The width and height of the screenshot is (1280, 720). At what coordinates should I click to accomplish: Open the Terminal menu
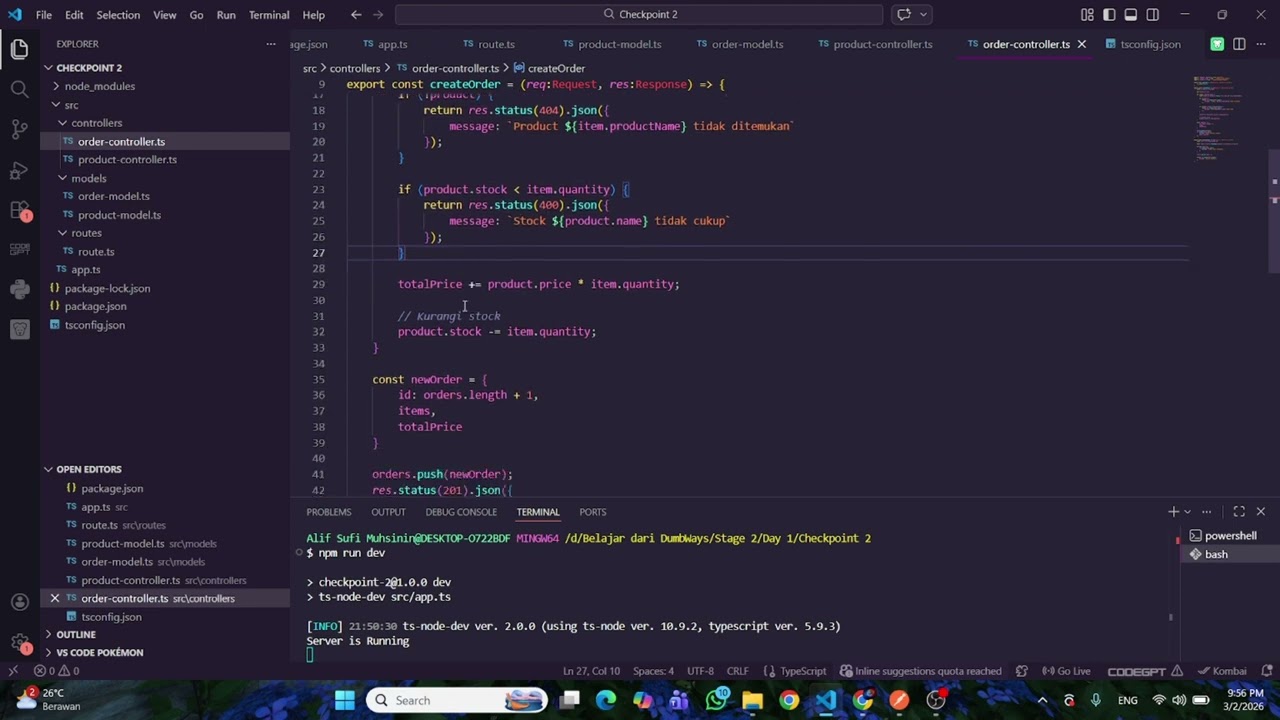pyautogui.click(x=269, y=15)
